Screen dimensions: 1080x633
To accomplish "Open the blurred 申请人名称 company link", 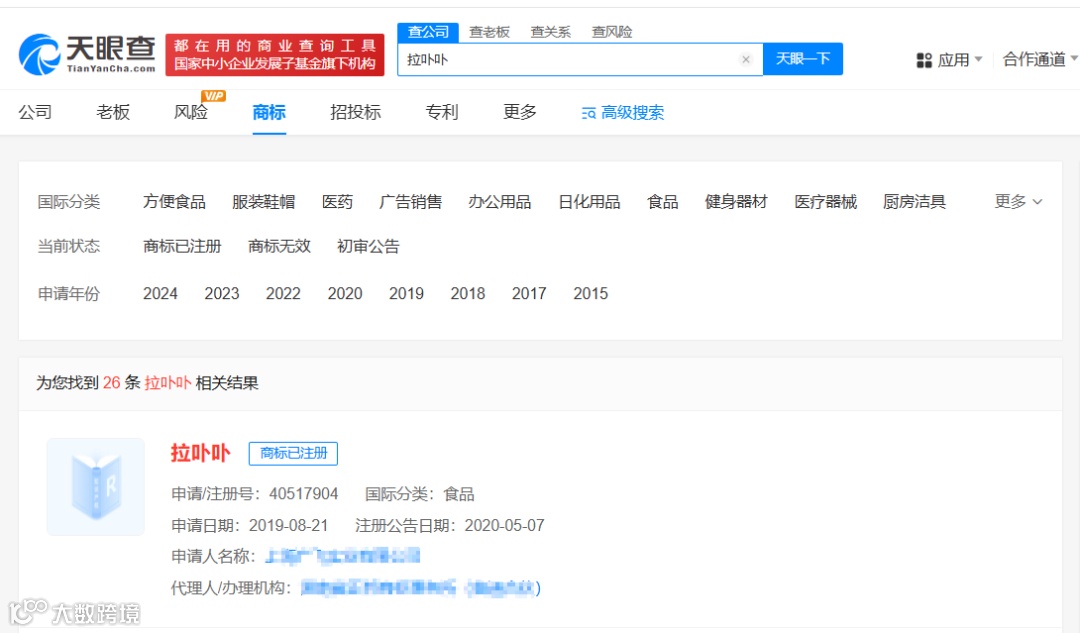I will [342, 556].
